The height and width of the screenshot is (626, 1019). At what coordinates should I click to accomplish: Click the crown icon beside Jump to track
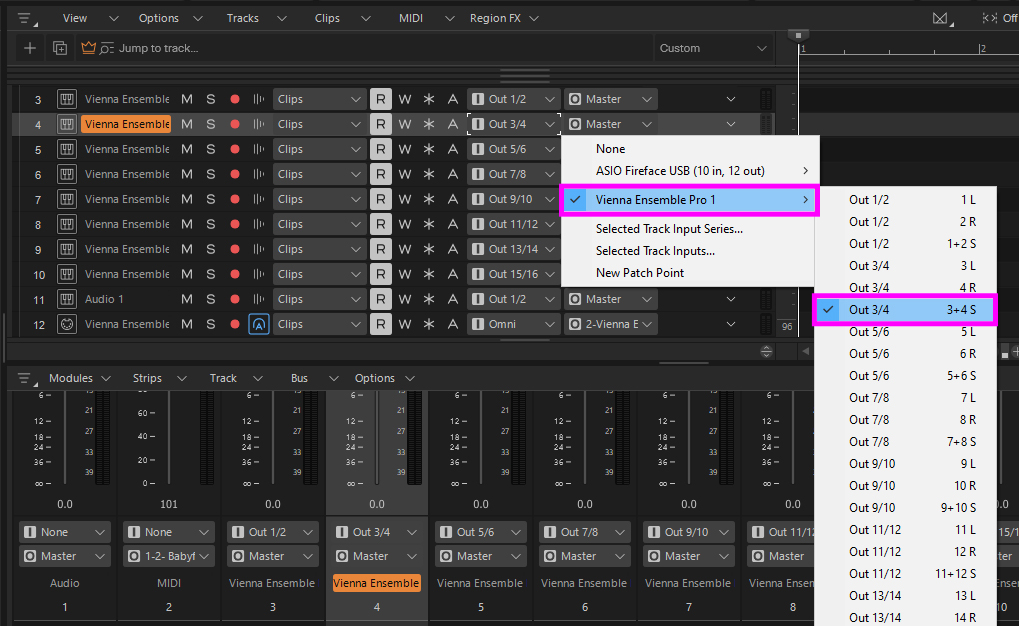[x=88, y=47]
